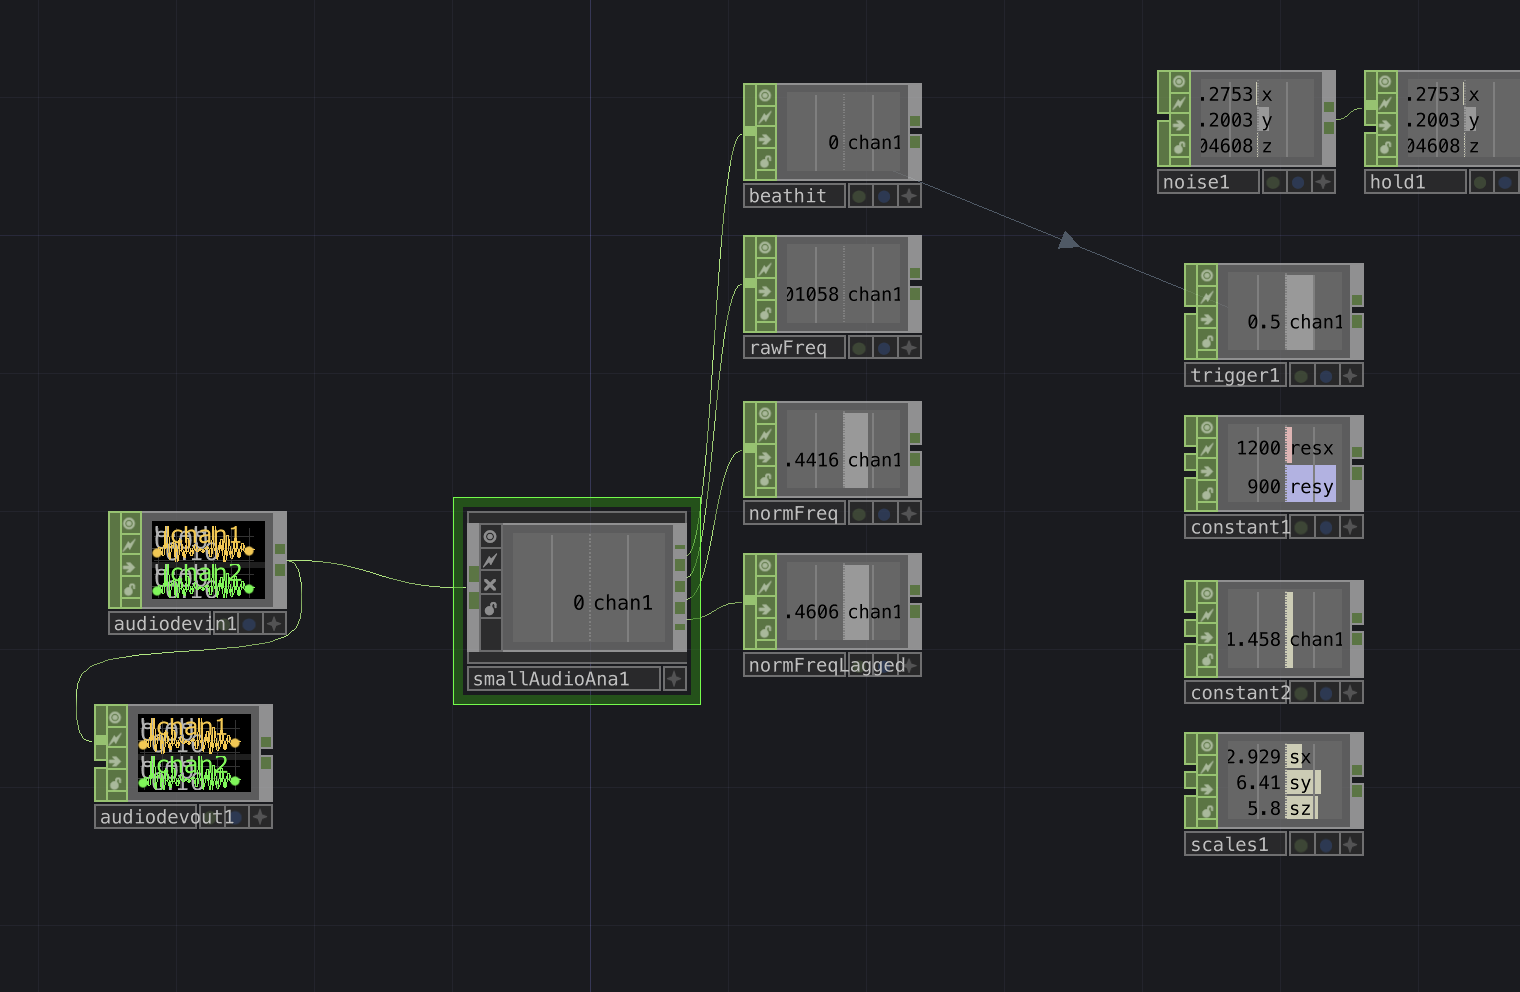Toggle blue export flag on constant1
The height and width of the screenshot is (992, 1520).
tap(1326, 527)
